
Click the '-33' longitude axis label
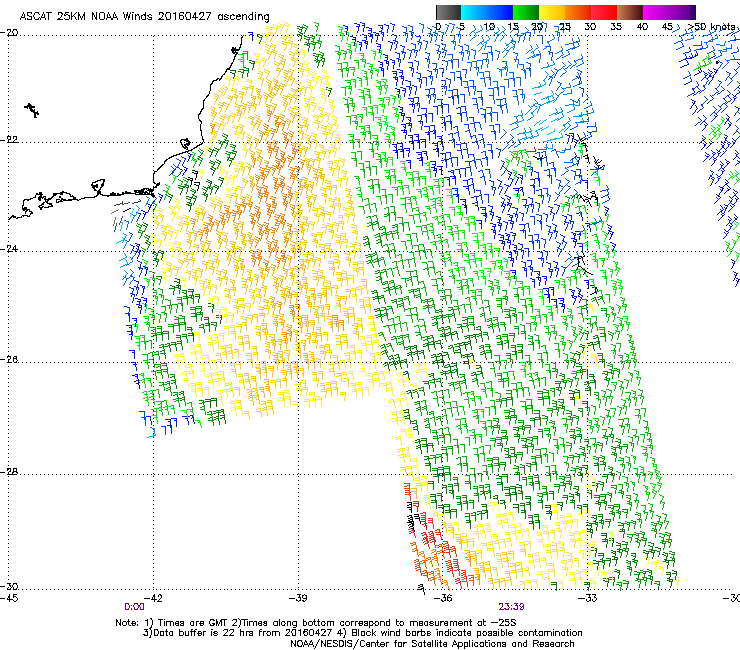coord(588,598)
